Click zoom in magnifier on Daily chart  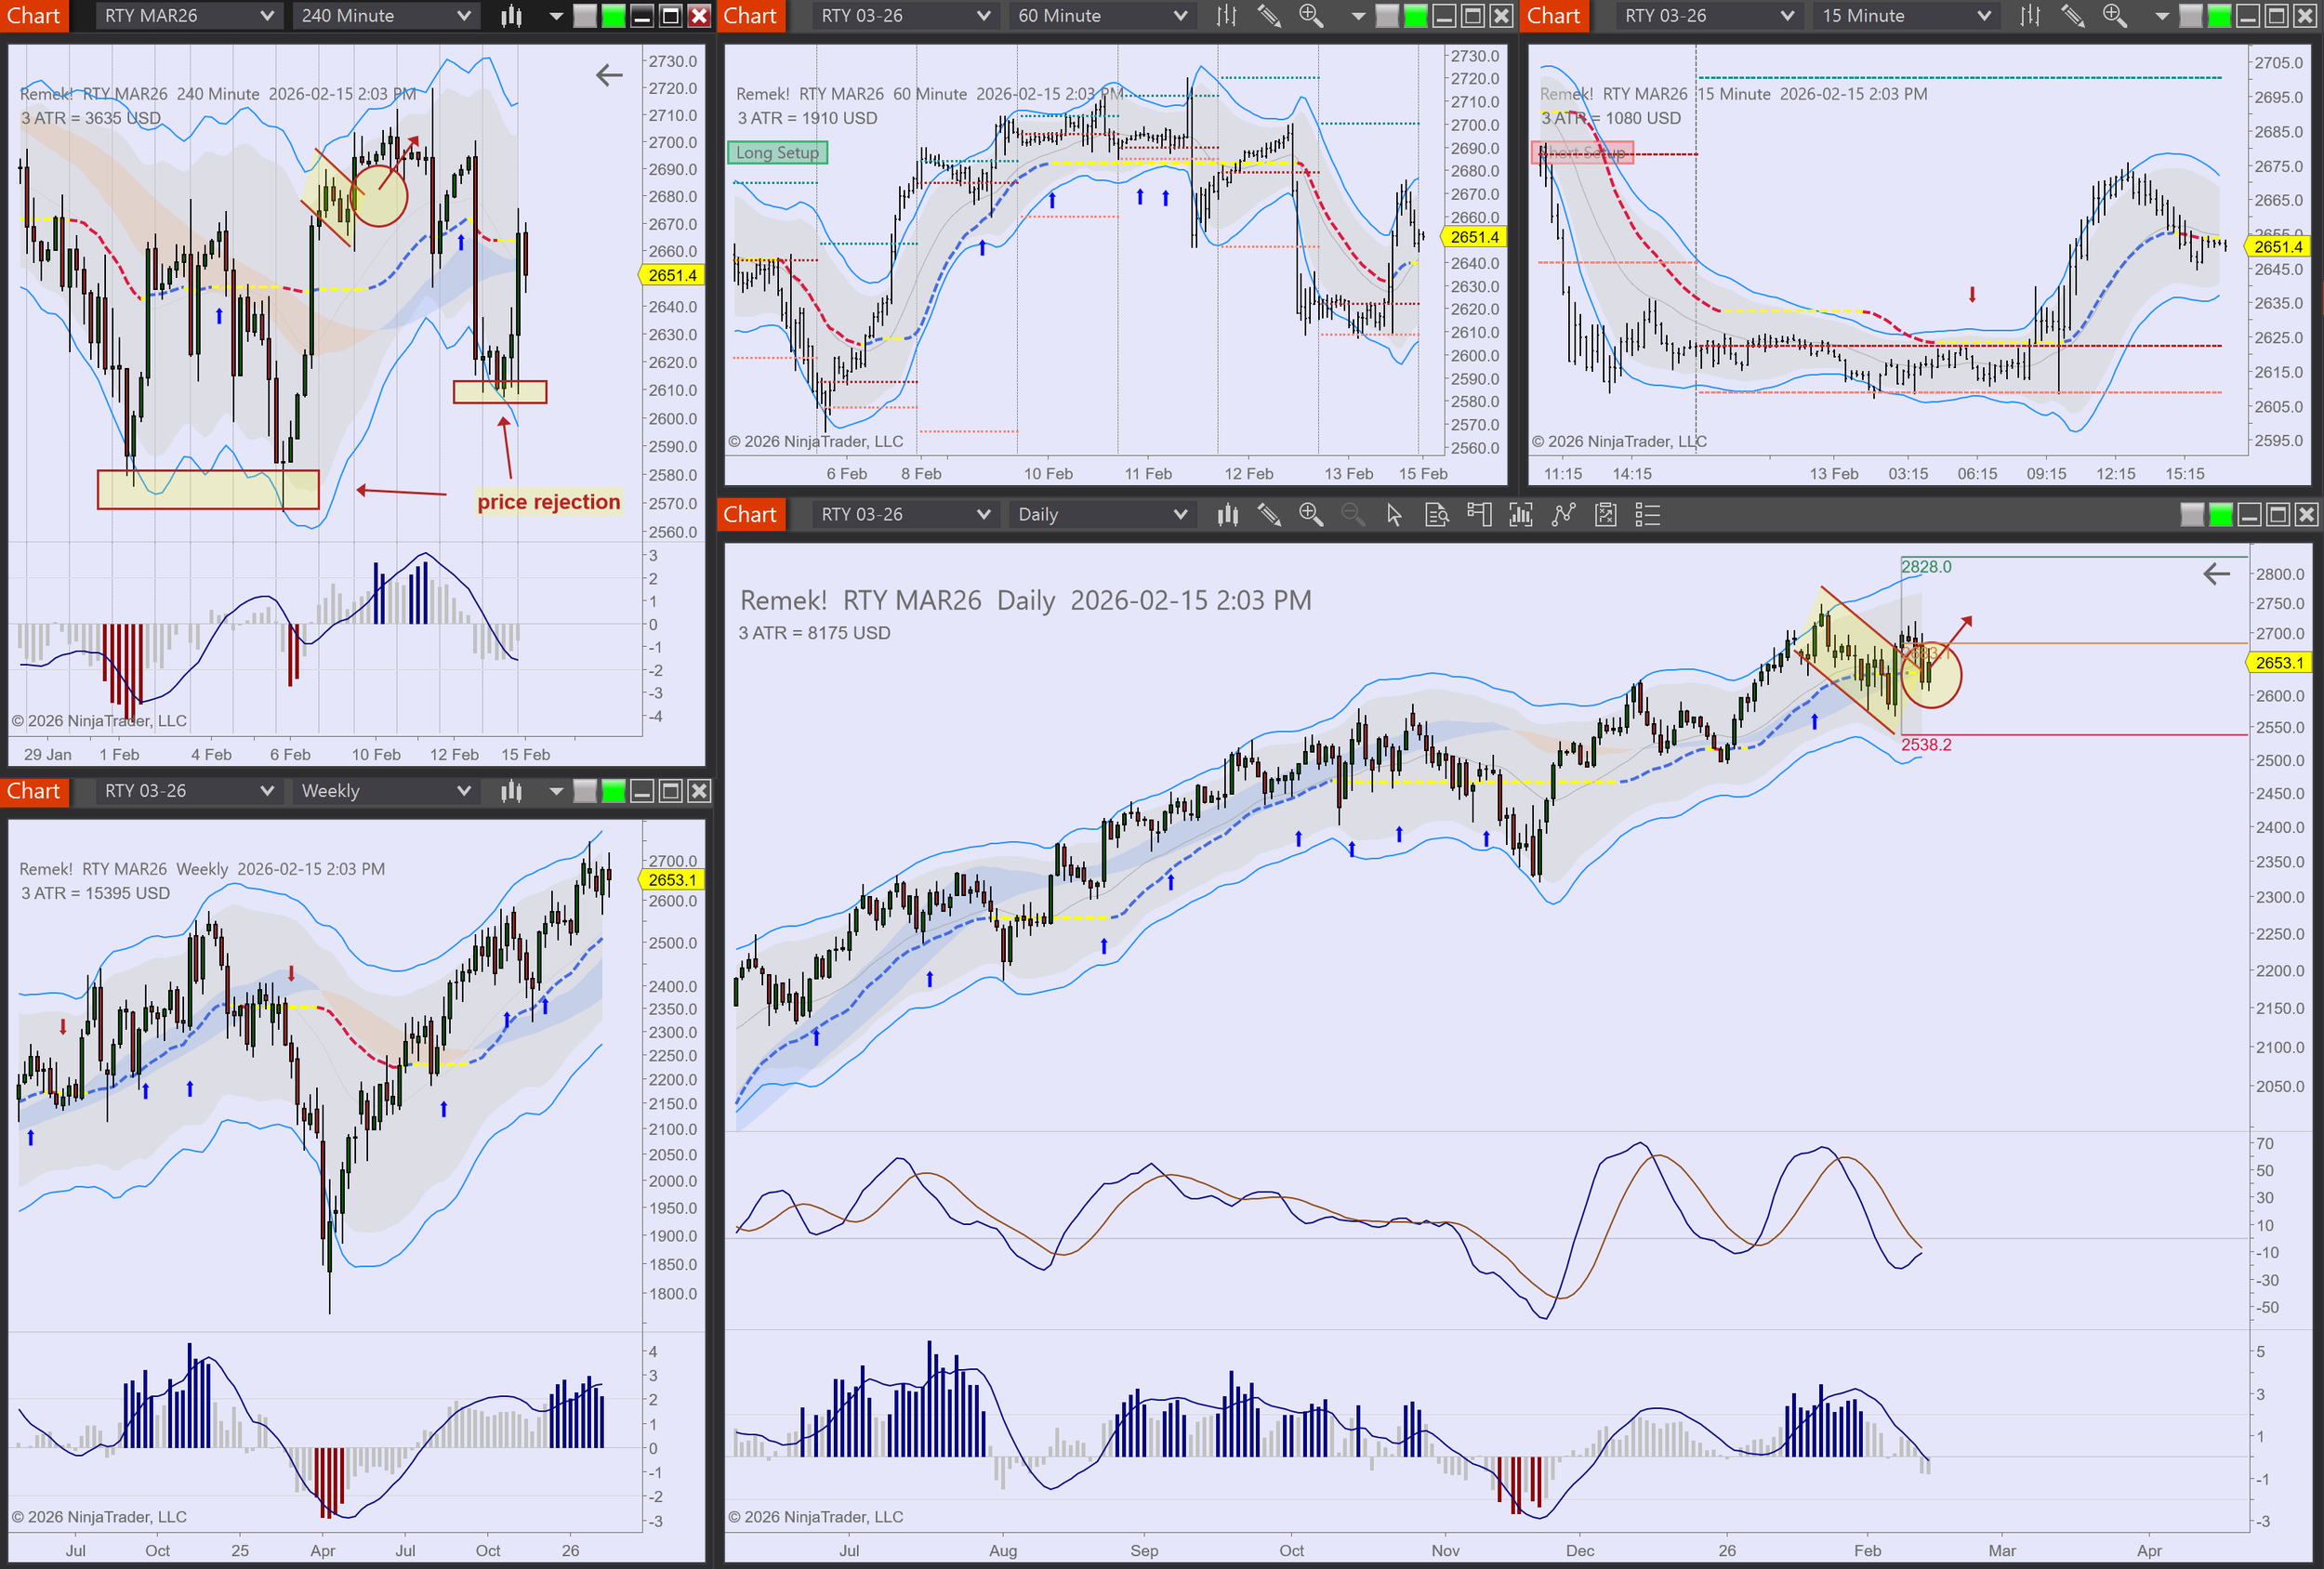[1310, 515]
